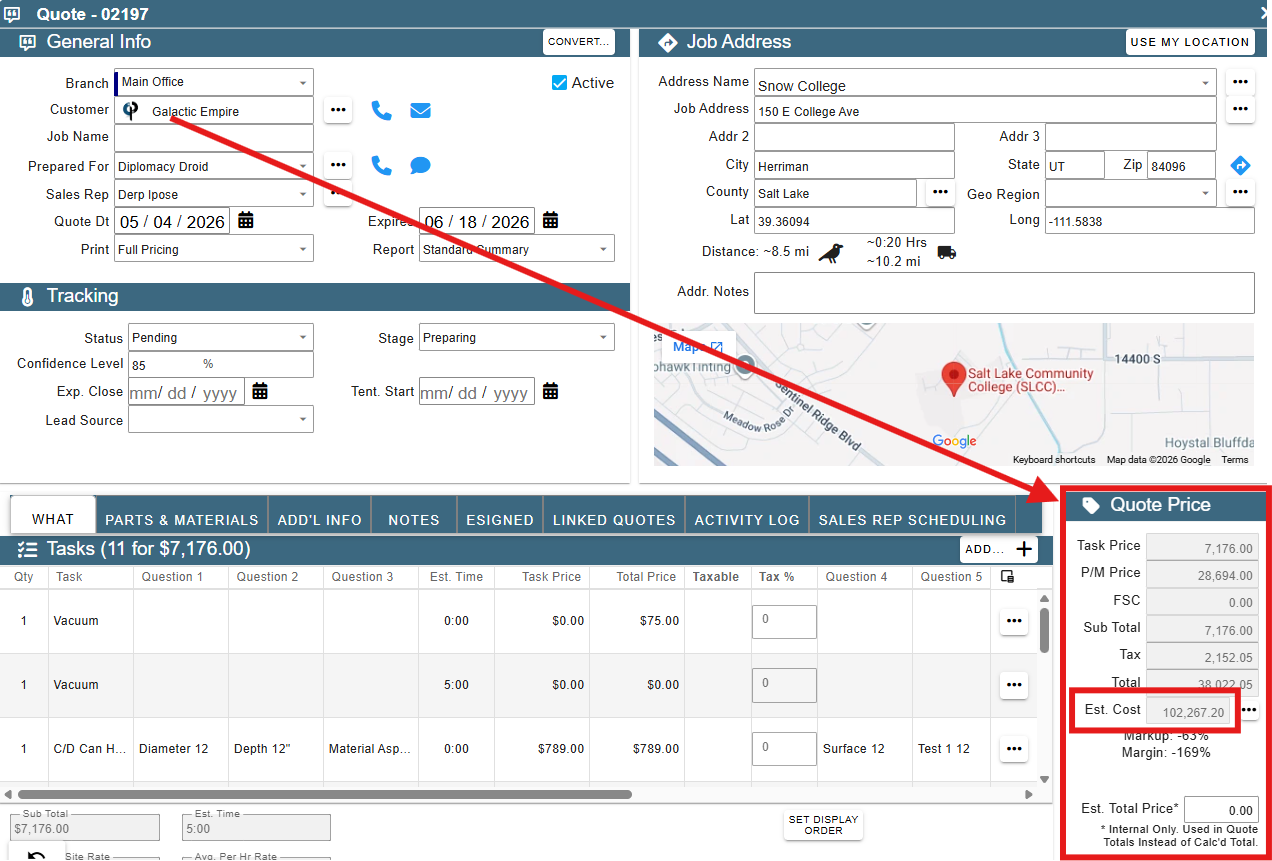Uncheck the Active checkbox
Image resolution: width=1272 pixels, height=861 pixels.
(x=559, y=83)
